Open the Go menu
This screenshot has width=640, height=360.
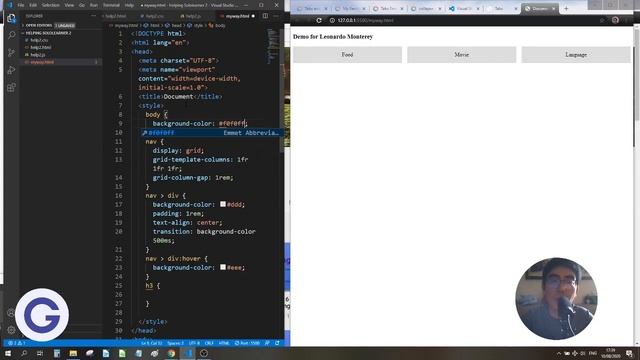(82, 5)
